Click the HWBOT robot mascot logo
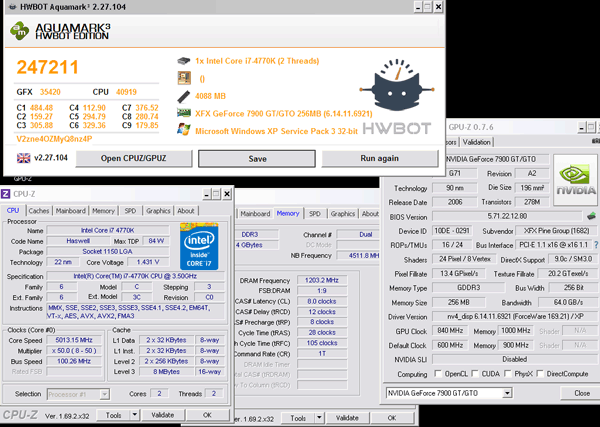The image size is (600, 427). (x=396, y=85)
